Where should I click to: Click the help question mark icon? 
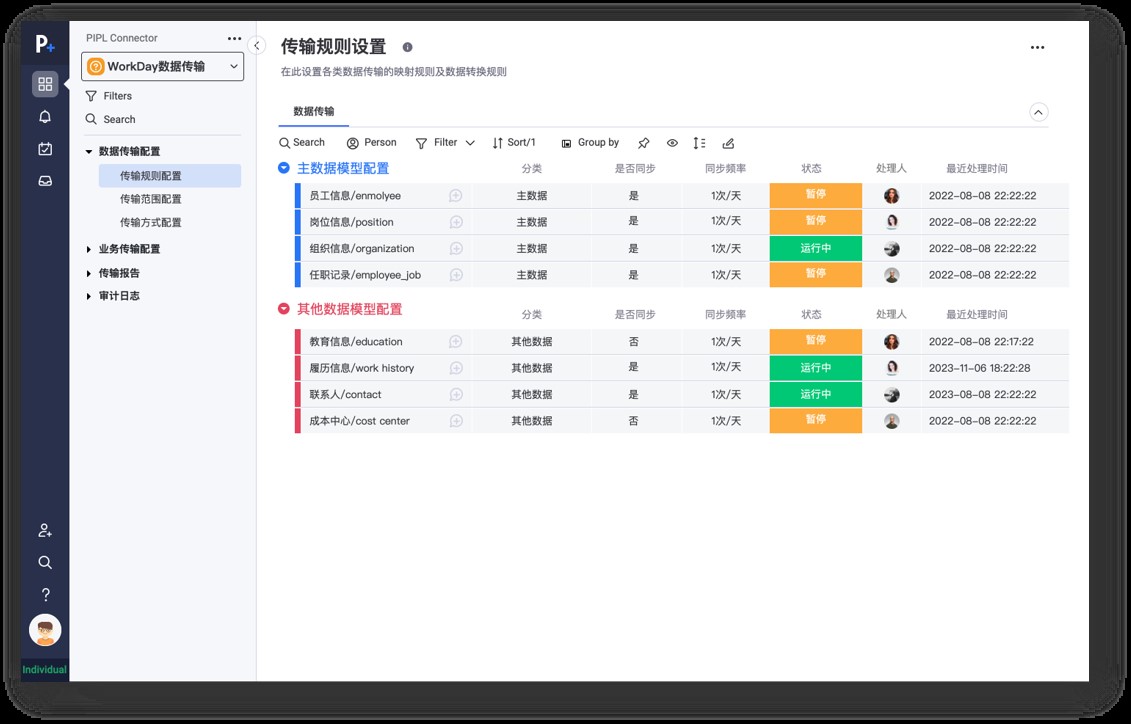pos(45,594)
